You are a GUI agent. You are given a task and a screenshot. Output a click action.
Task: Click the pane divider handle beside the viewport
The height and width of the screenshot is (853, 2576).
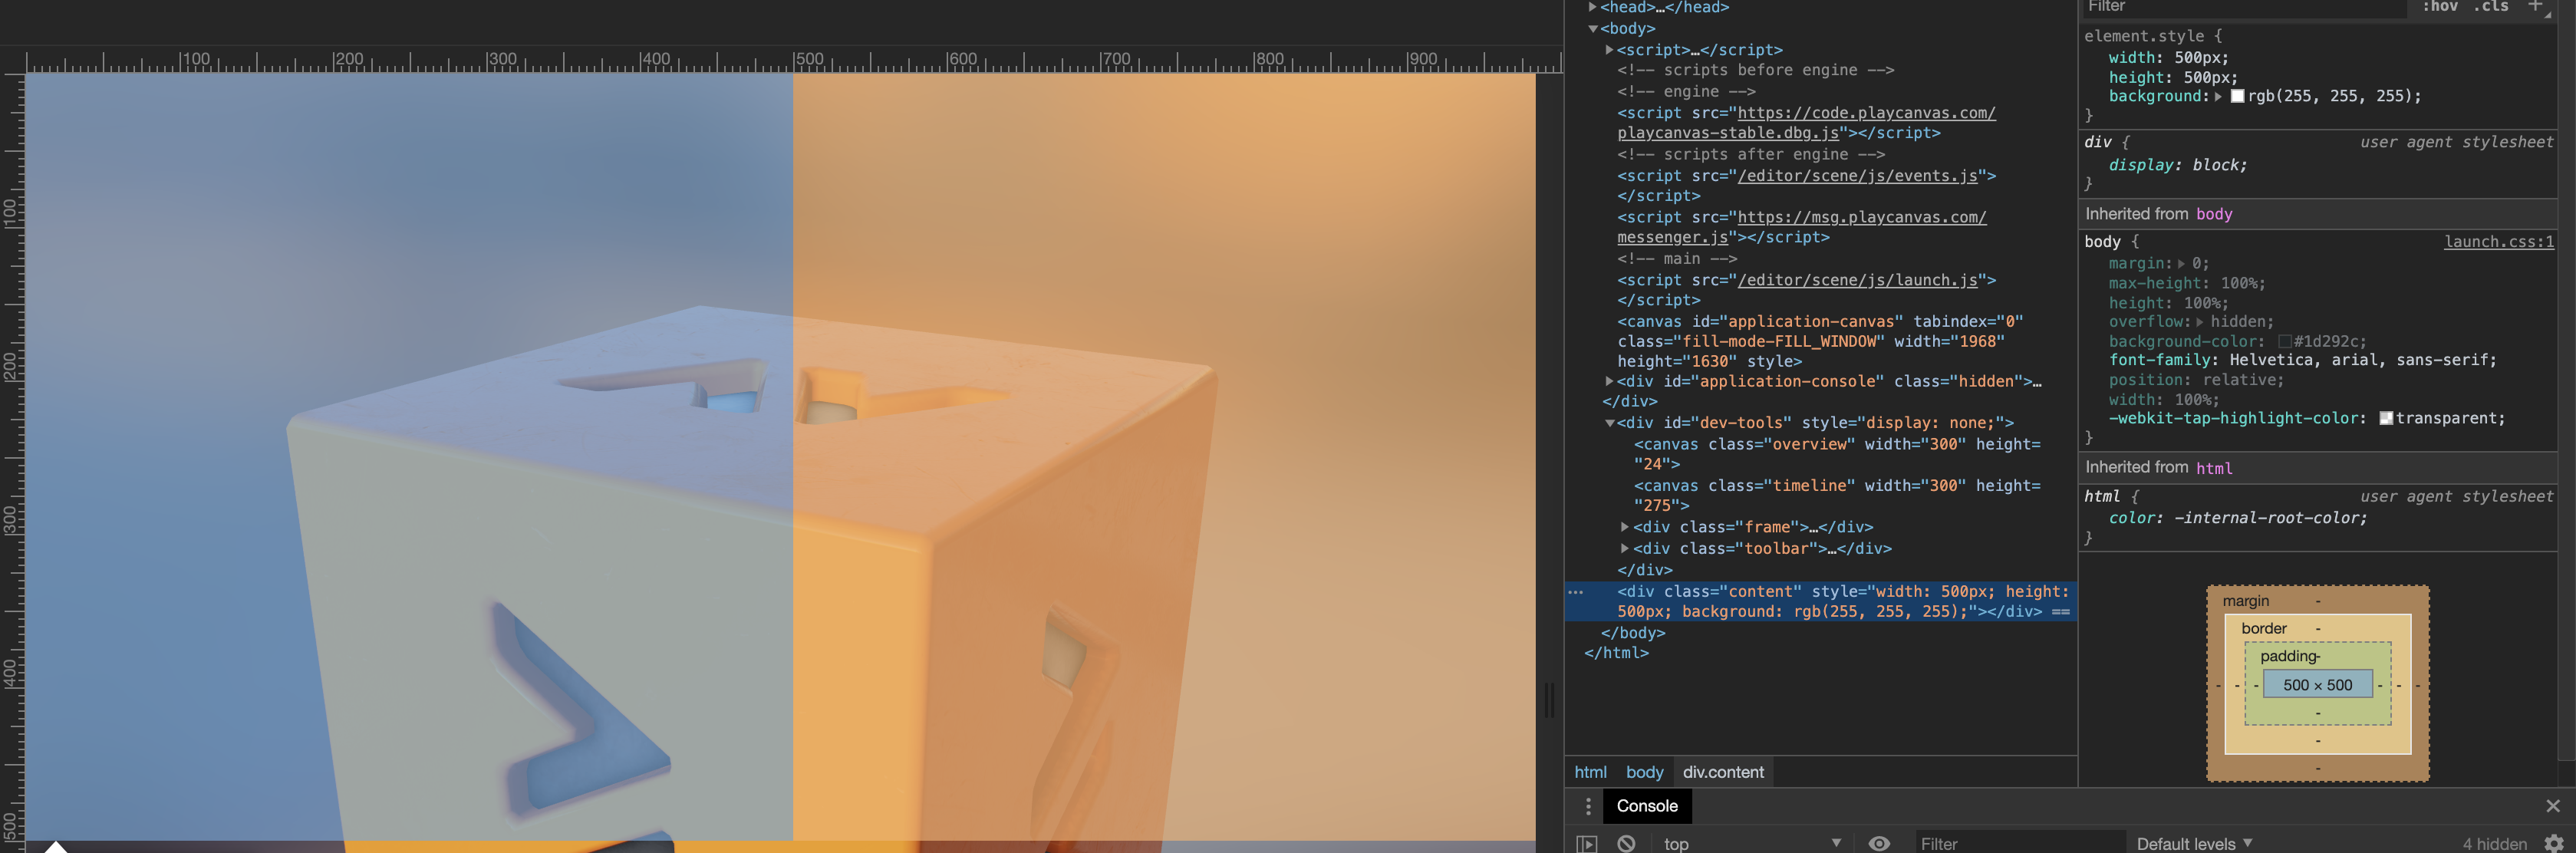point(1549,700)
